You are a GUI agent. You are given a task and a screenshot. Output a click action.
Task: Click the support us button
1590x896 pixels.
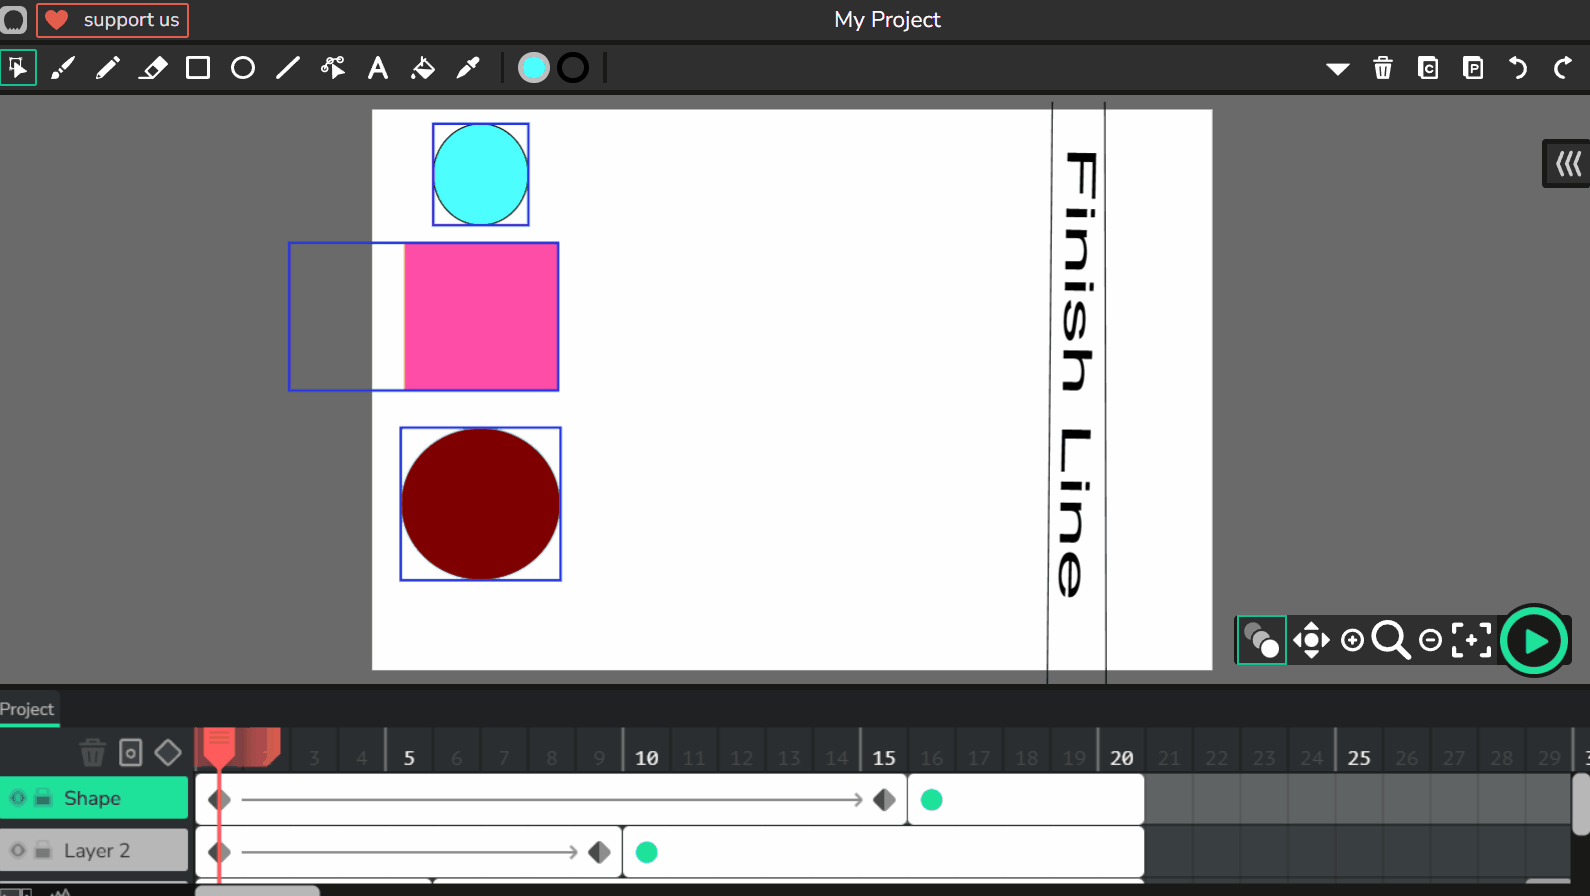[x=113, y=20]
